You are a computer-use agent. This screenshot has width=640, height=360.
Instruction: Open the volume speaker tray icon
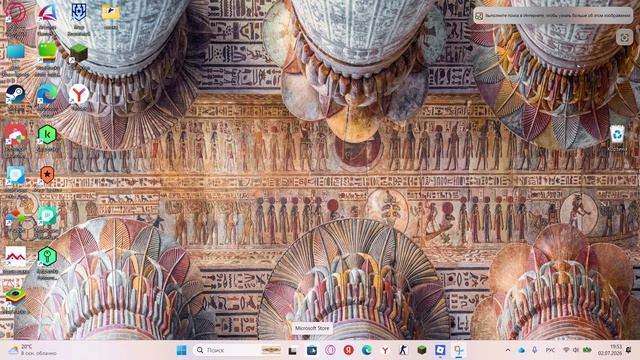[x=576, y=350]
